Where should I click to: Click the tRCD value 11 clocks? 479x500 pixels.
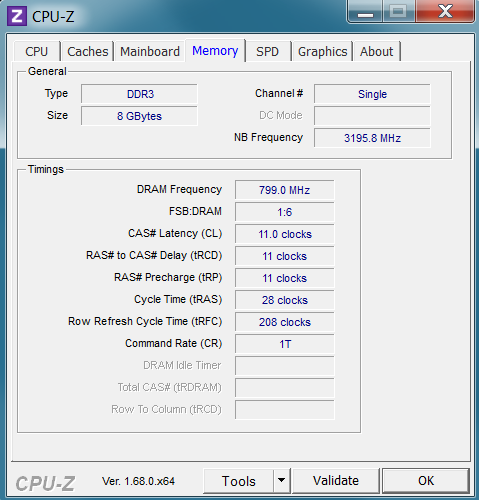(x=285, y=256)
